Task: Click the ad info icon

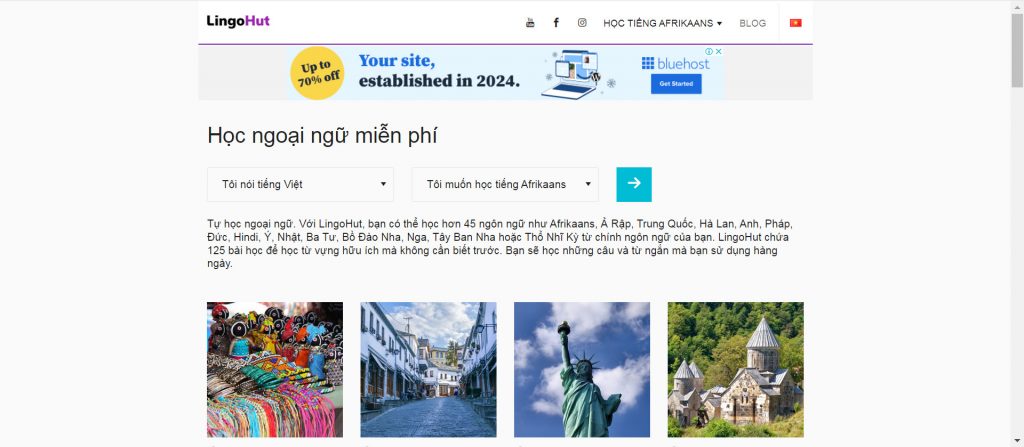Action: pos(709,51)
